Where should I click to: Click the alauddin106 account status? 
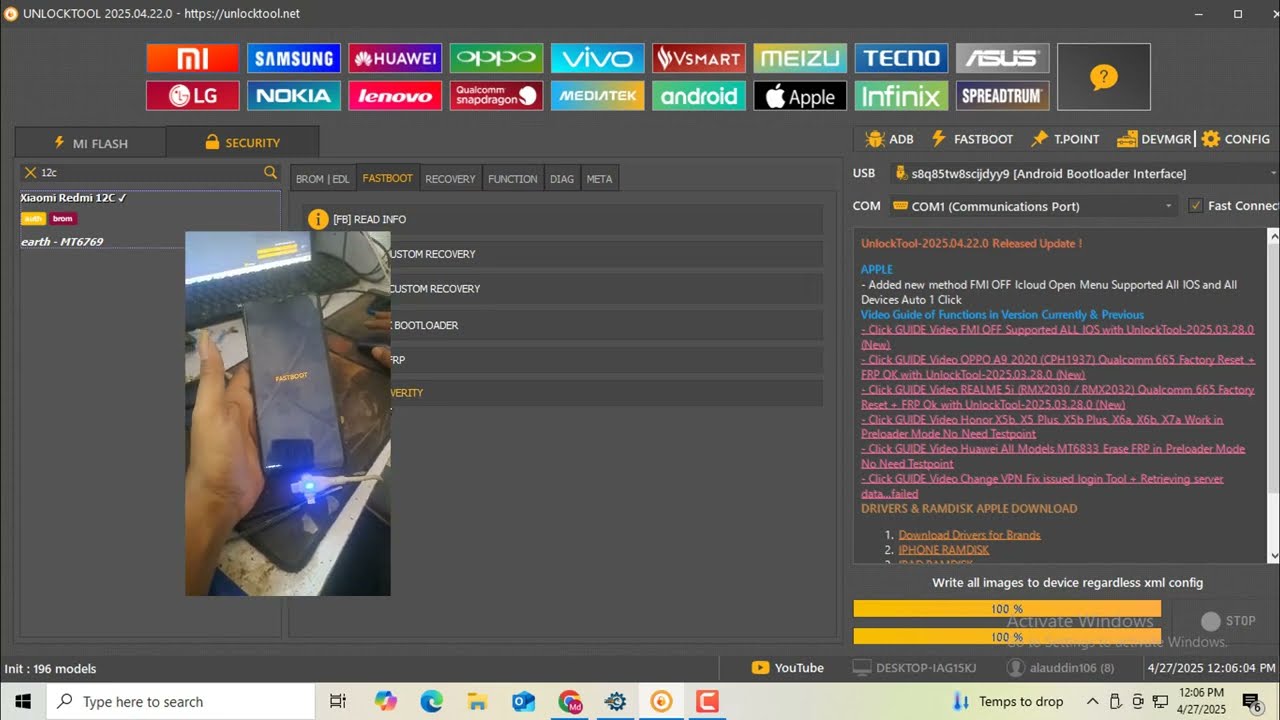click(x=1060, y=668)
